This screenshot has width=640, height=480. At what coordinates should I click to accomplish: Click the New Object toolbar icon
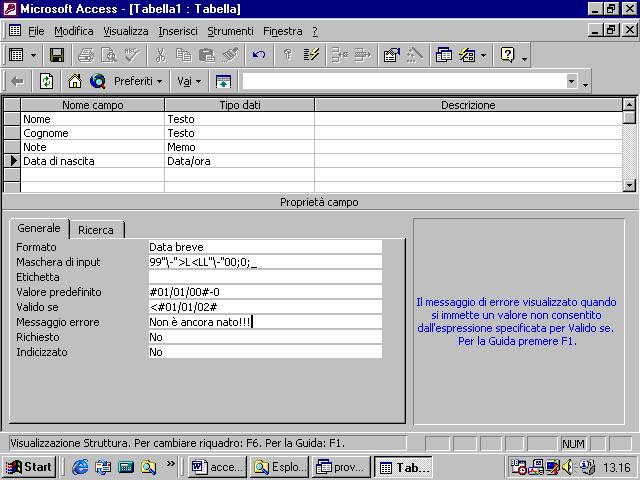pos(467,55)
